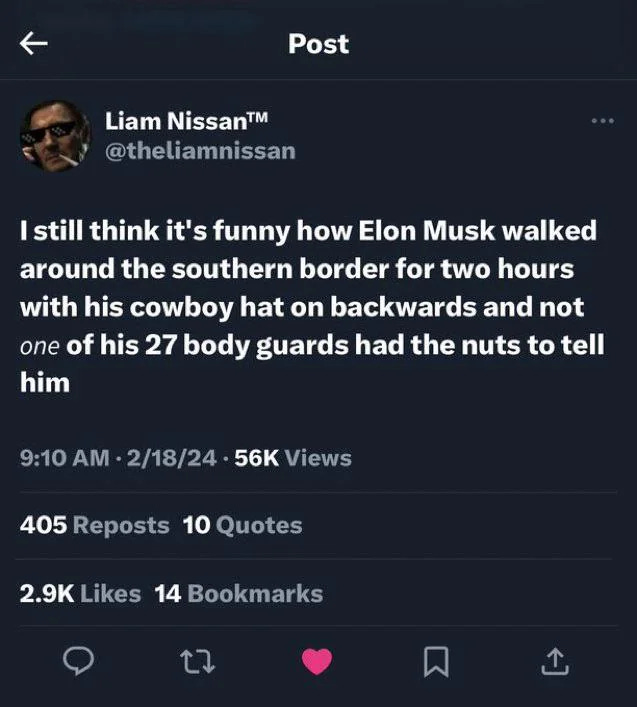
Task: View the 405 Reposts list
Action: [x=95, y=525]
